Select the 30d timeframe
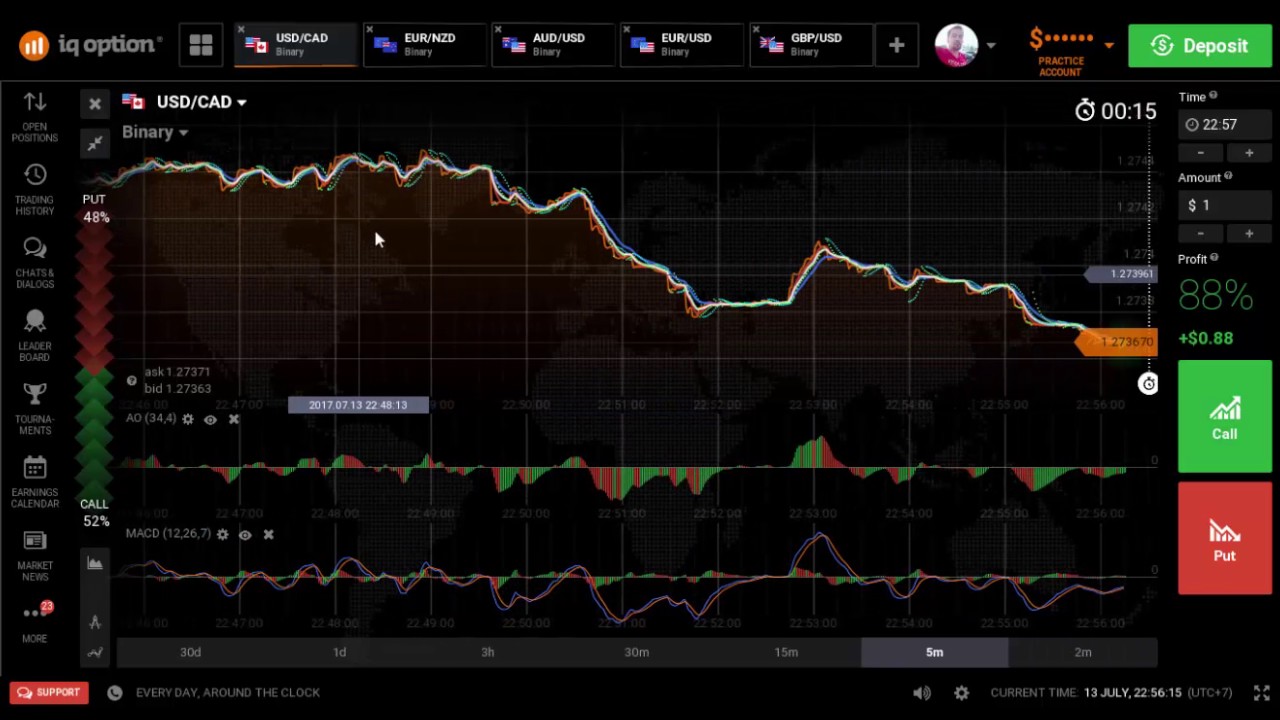This screenshot has width=1280, height=720. (x=190, y=652)
